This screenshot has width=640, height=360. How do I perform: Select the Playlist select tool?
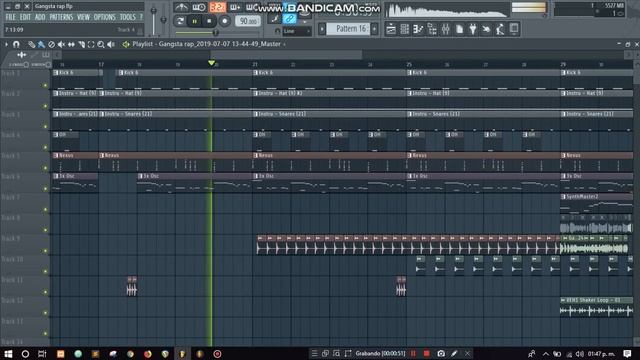pos(91,44)
